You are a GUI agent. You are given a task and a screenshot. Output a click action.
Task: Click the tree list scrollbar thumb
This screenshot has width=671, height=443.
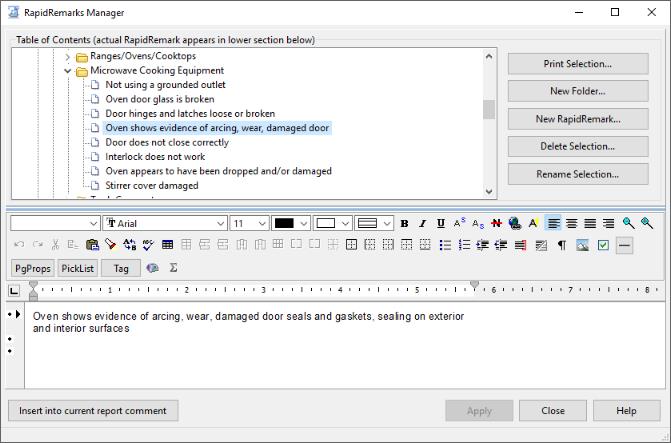[489, 110]
